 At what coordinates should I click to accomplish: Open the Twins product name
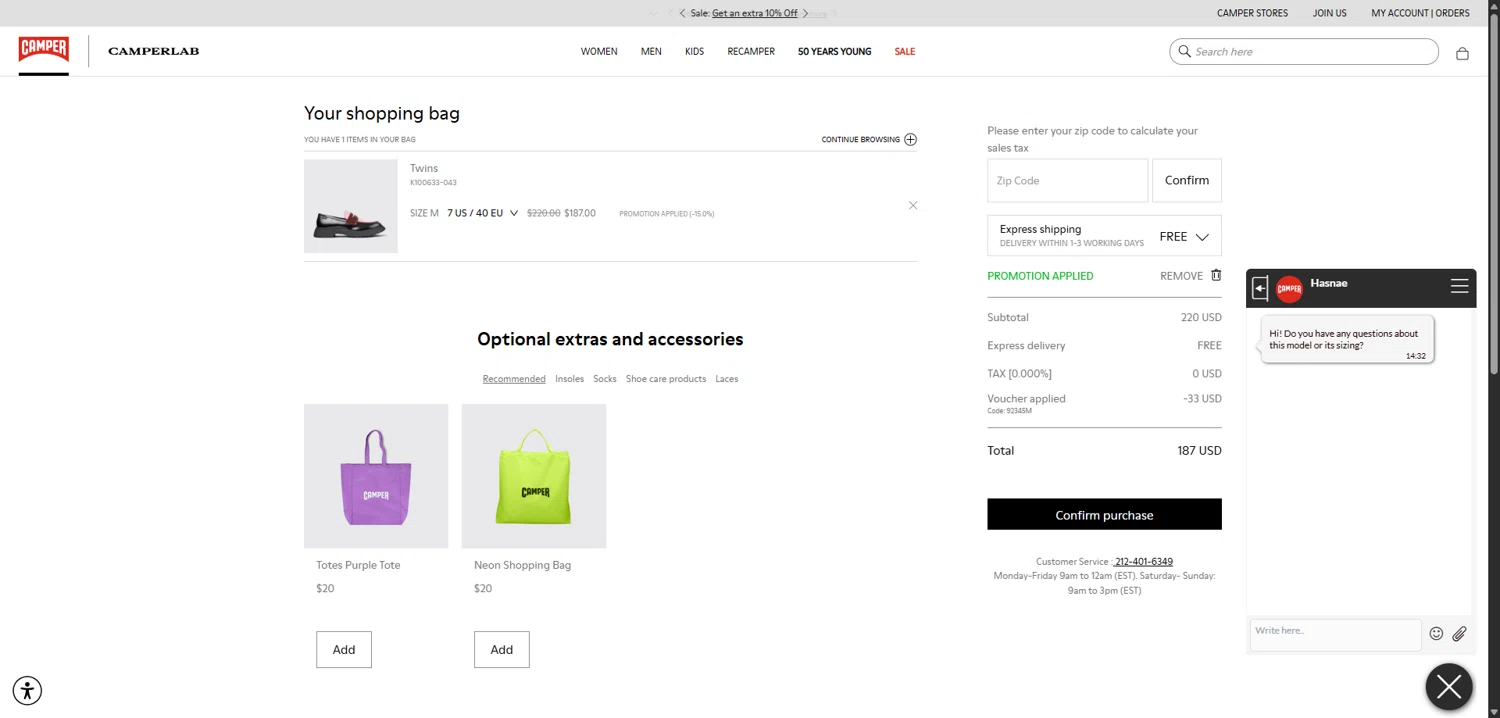[424, 168]
